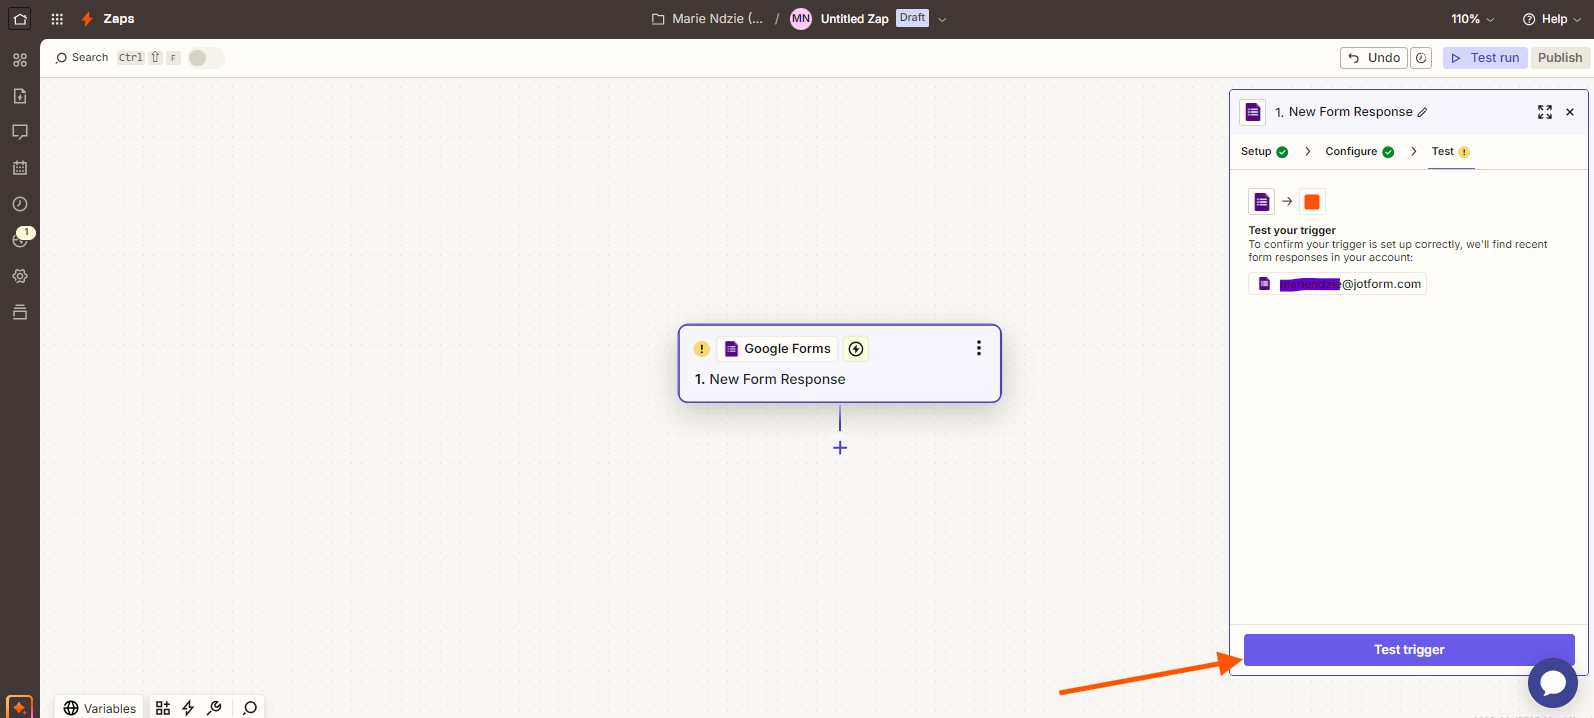
Task: Click the instant trigger bolt icon on card
Action: [856, 349]
